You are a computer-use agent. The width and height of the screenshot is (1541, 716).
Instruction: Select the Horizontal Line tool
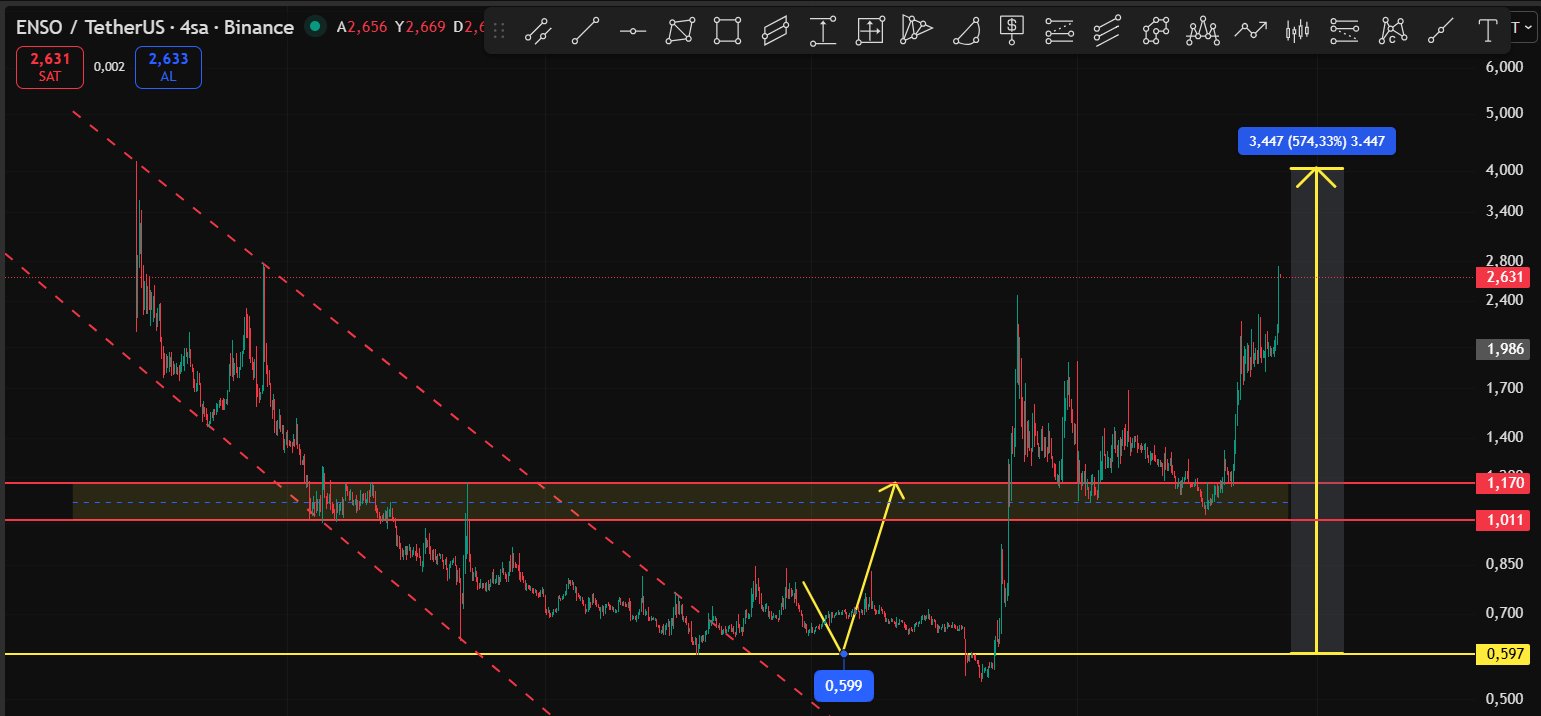[x=633, y=31]
